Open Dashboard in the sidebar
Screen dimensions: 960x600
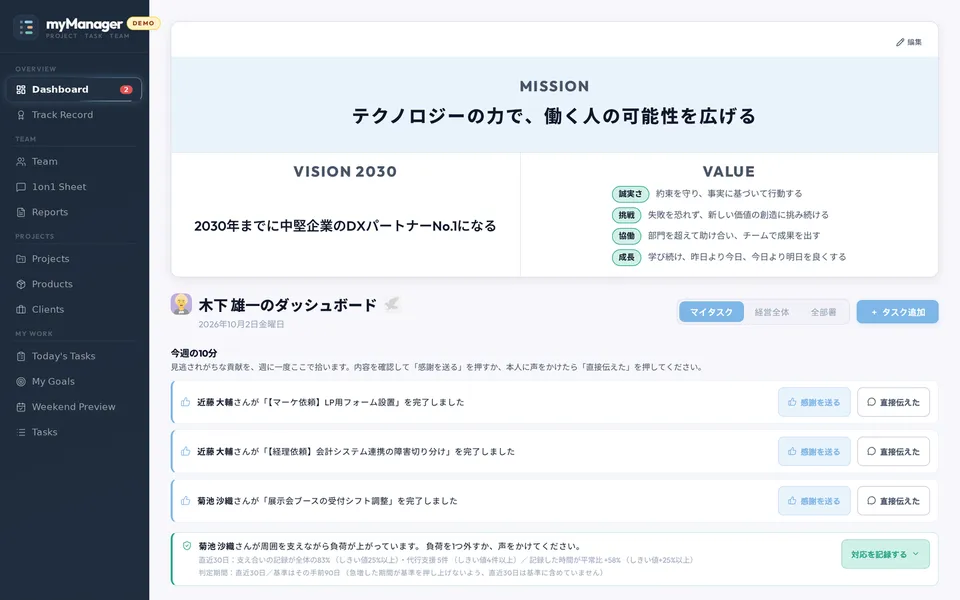pos(74,89)
